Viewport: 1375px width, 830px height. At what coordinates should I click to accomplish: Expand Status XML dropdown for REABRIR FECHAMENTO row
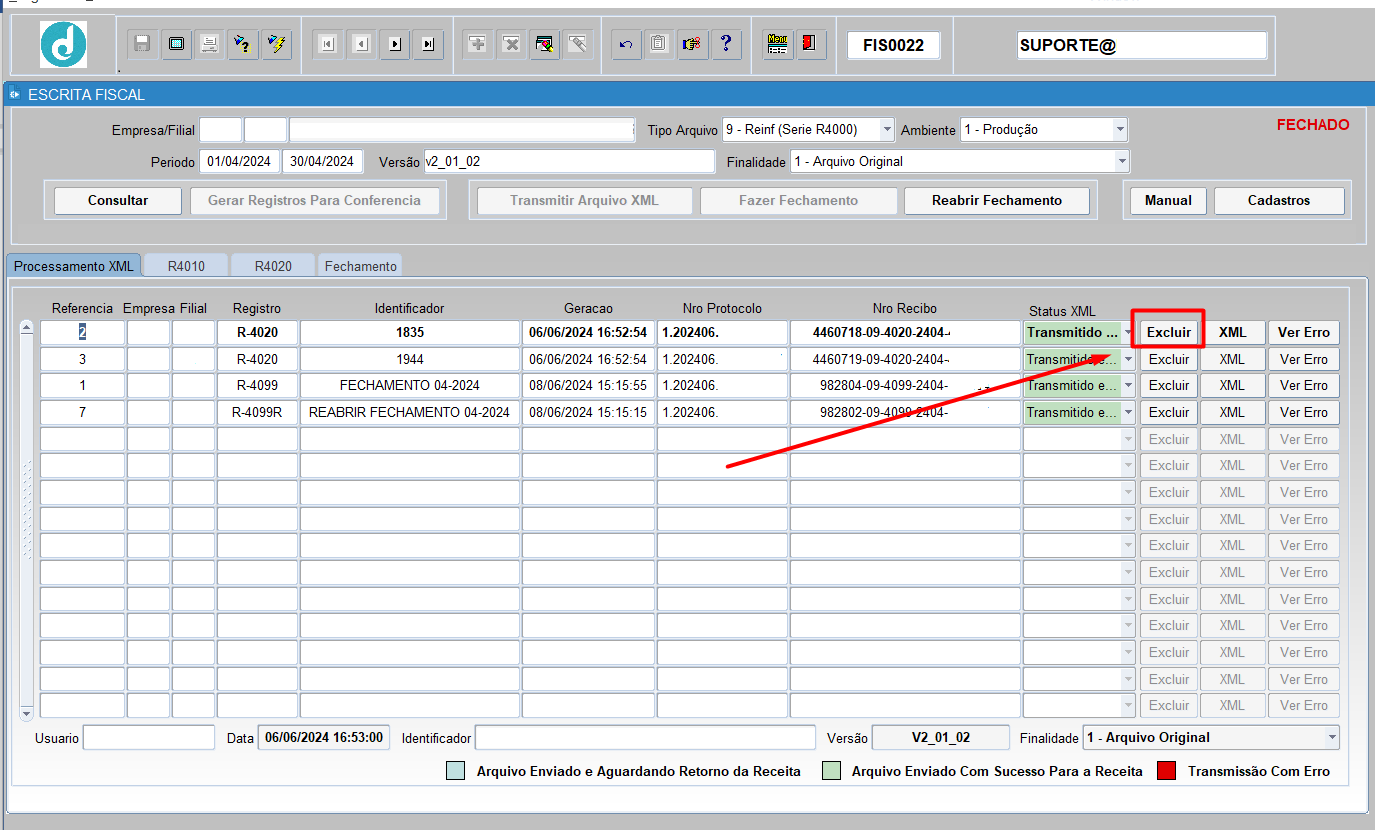coord(1128,412)
